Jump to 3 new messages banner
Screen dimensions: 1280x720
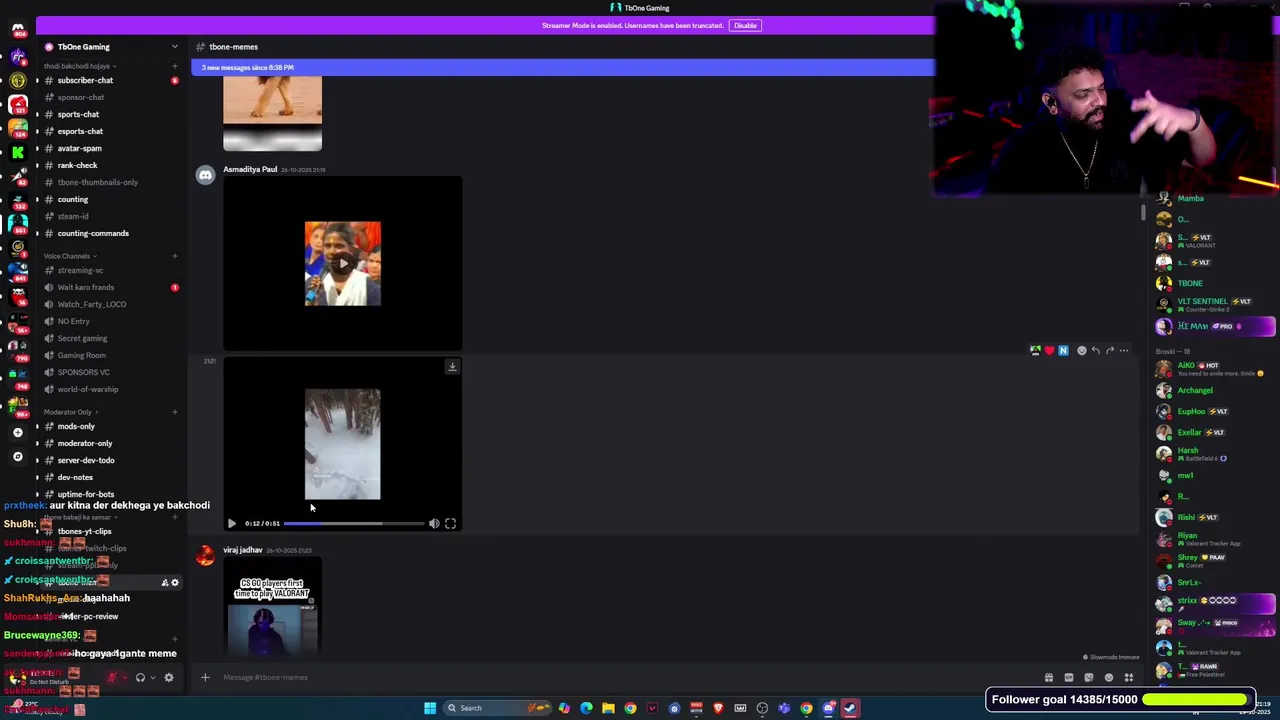click(563, 67)
